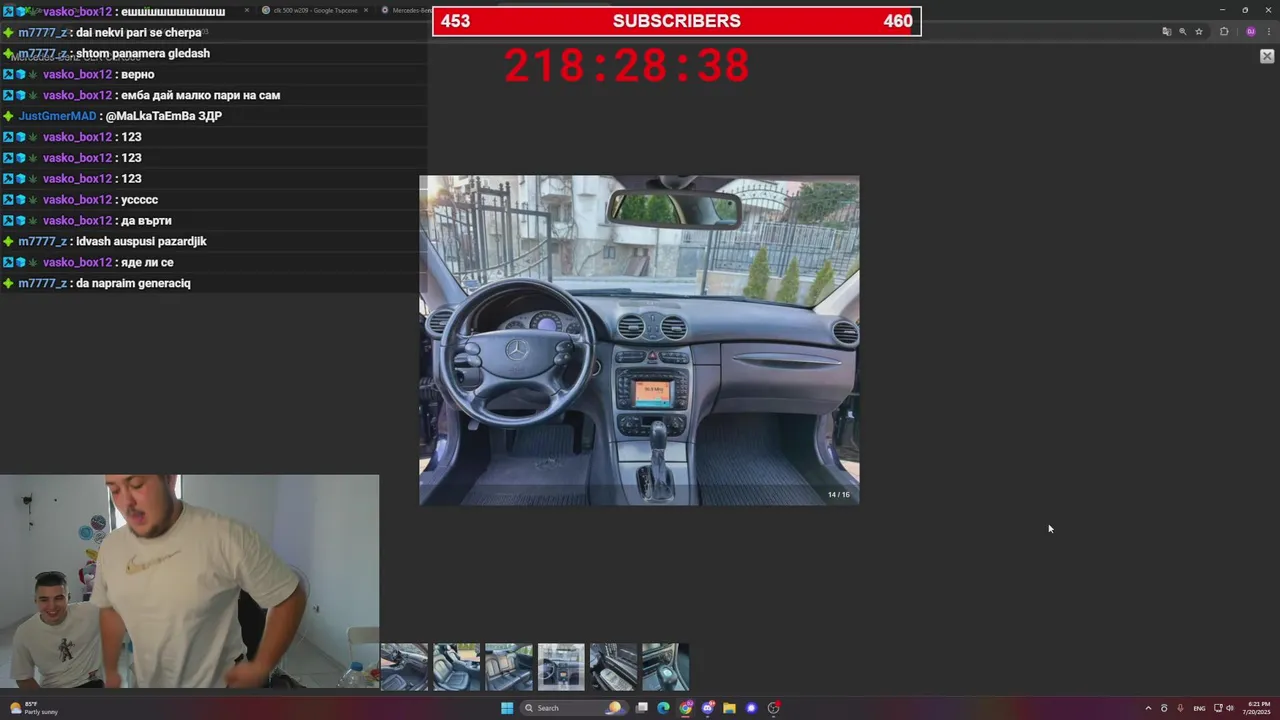The image size is (1280, 720).
Task: Open Google Chrome from the taskbar
Action: point(686,708)
